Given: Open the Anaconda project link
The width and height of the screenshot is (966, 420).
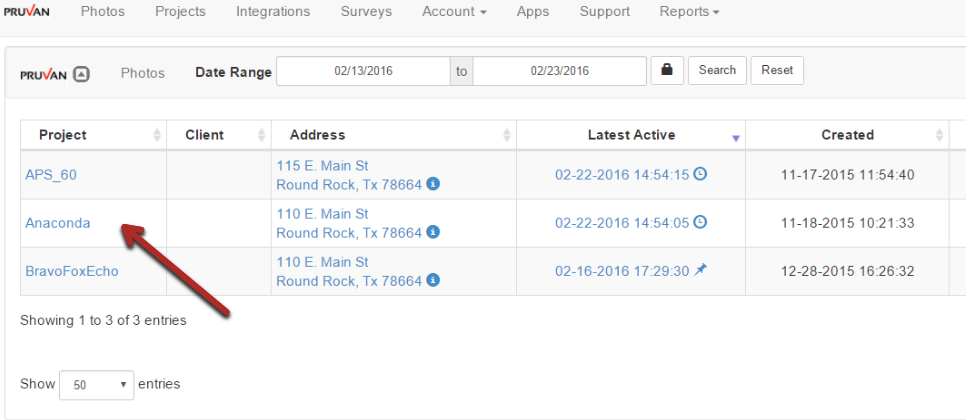Looking at the screenshot, I should 58,223.
